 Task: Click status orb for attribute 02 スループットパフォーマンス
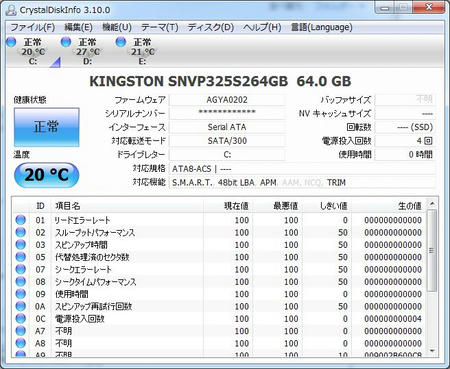(x=21, y=232)
